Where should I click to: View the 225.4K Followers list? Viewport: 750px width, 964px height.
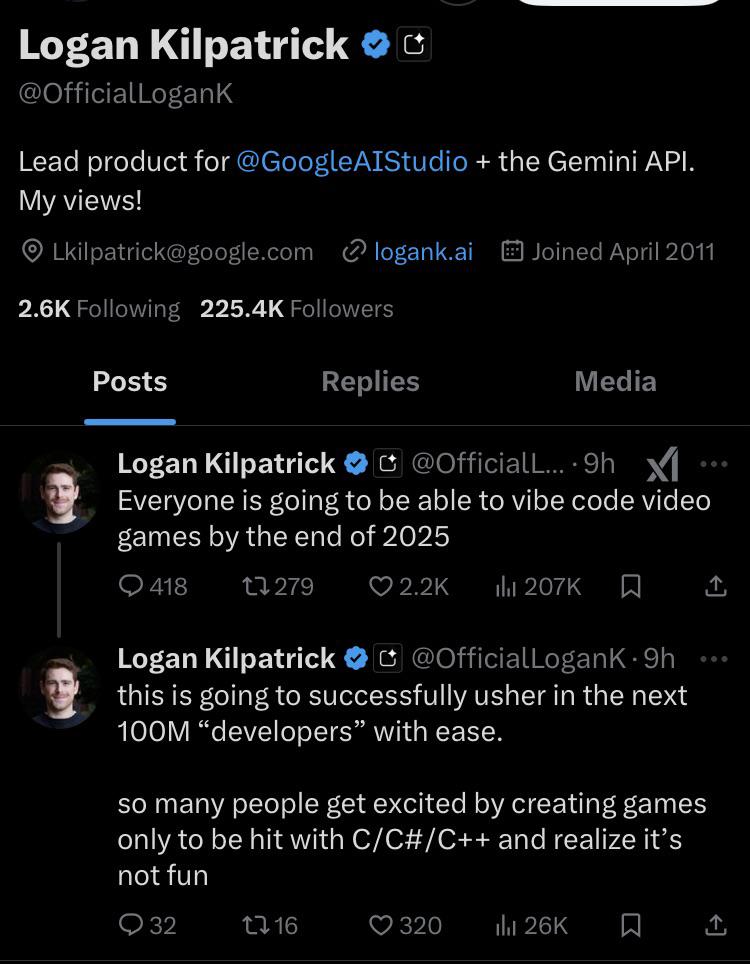coord(296,309)
